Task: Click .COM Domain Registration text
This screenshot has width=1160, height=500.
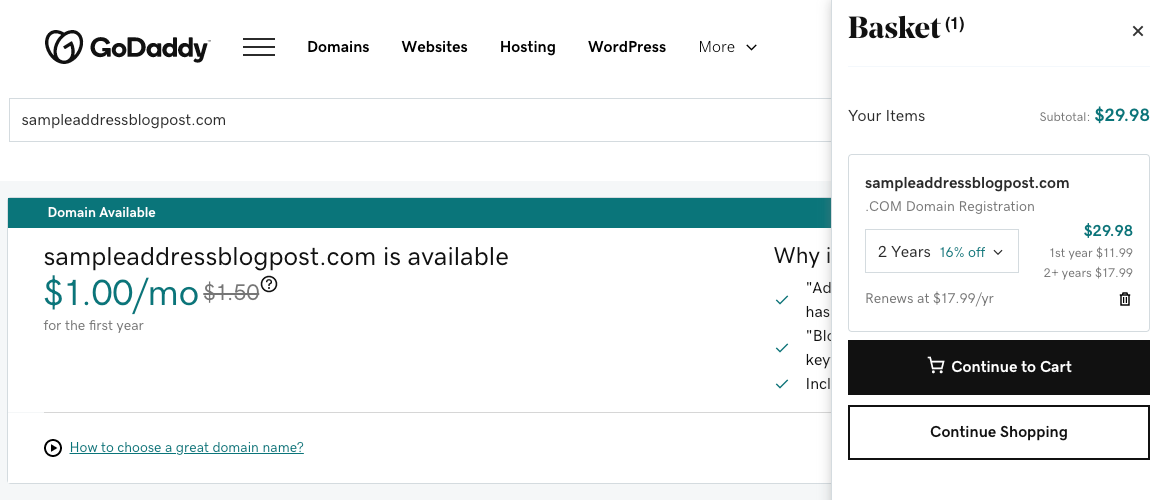Action: point(950,206)
